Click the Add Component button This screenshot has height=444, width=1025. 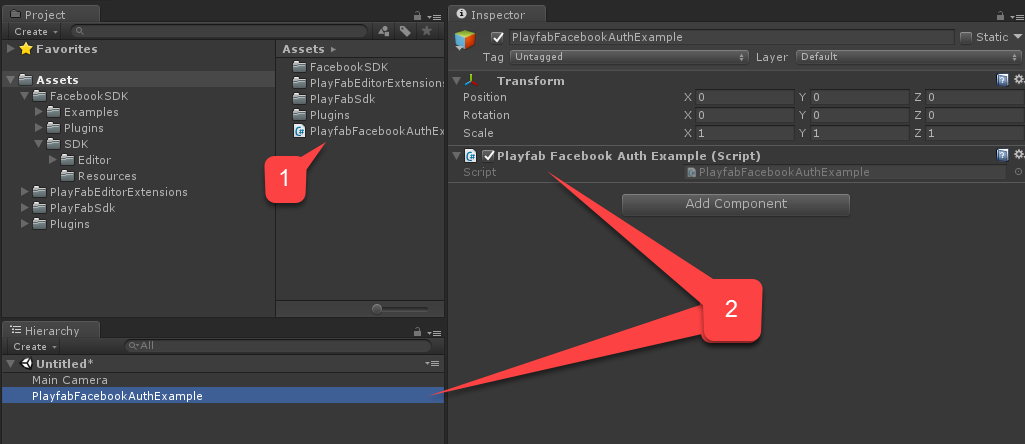tap(735, 204)
